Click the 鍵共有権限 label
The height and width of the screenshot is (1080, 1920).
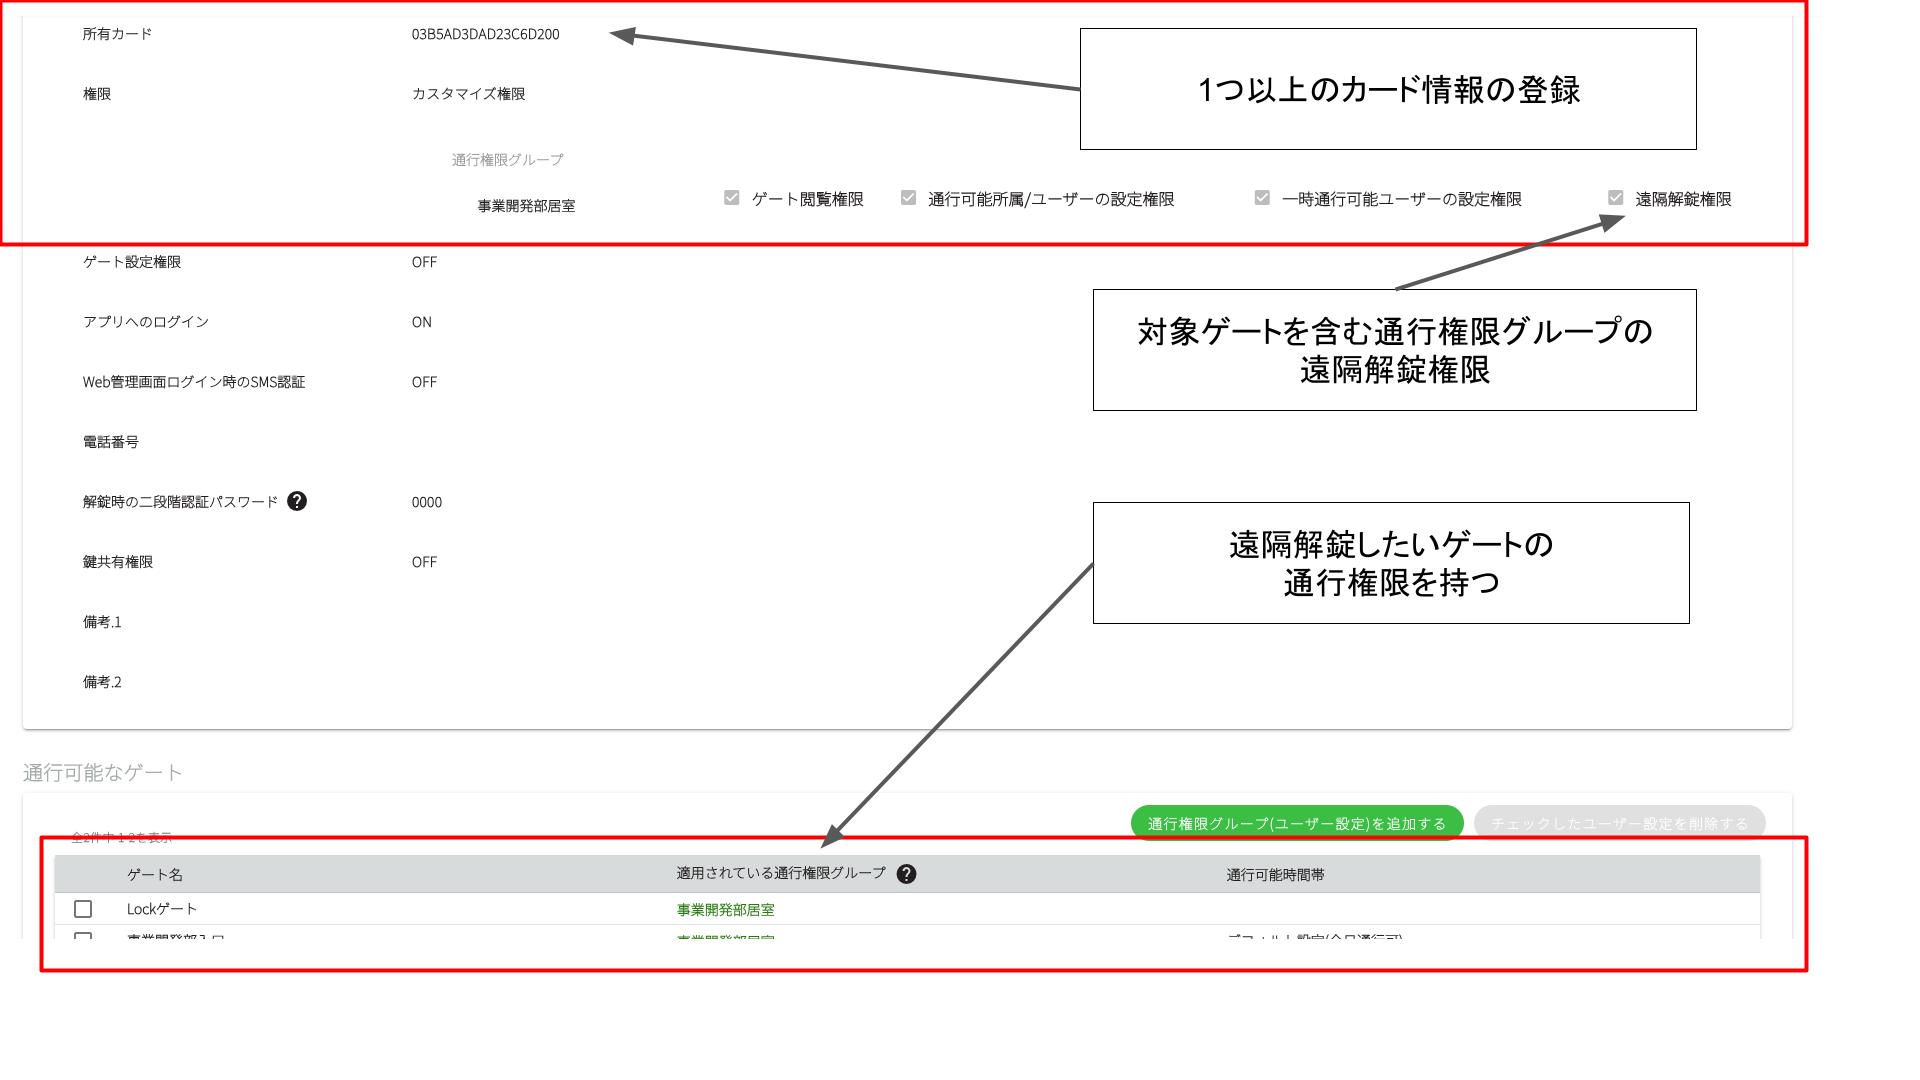[x=118, y=562]
